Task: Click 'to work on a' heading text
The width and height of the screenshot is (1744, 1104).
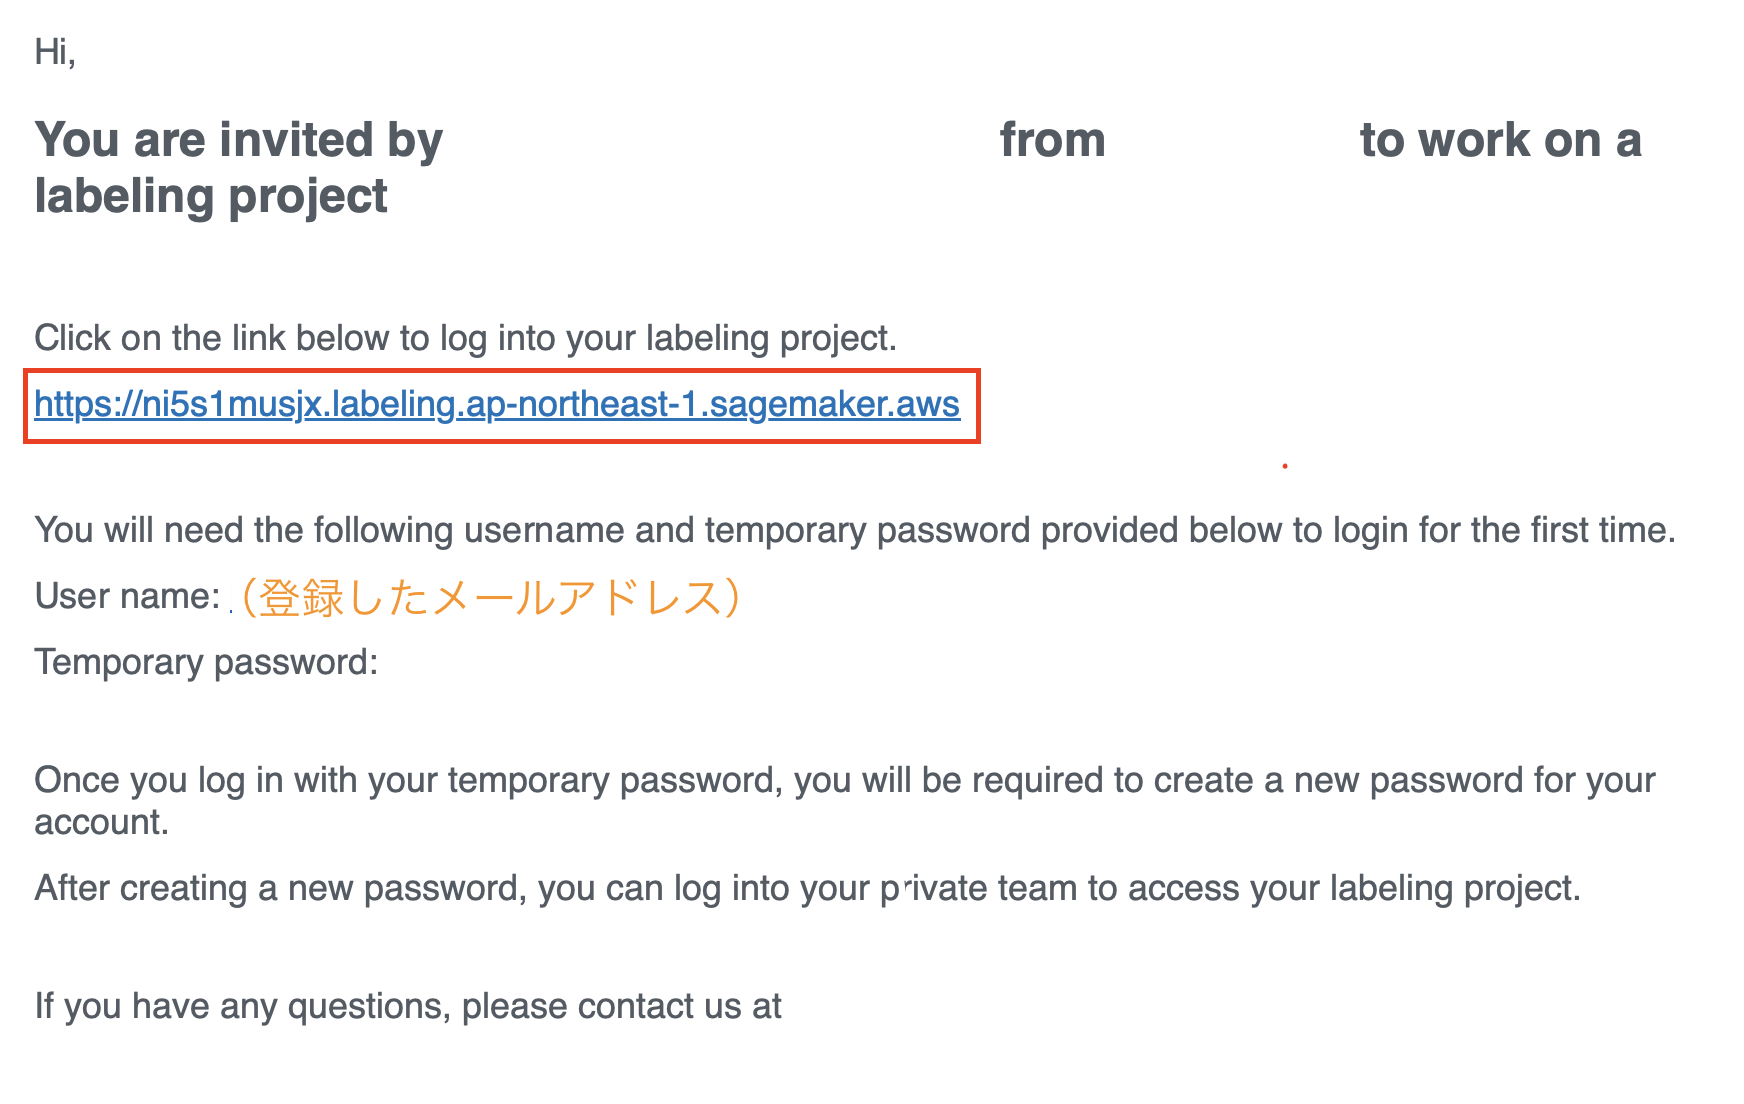Action: (x=1501, y=140)
